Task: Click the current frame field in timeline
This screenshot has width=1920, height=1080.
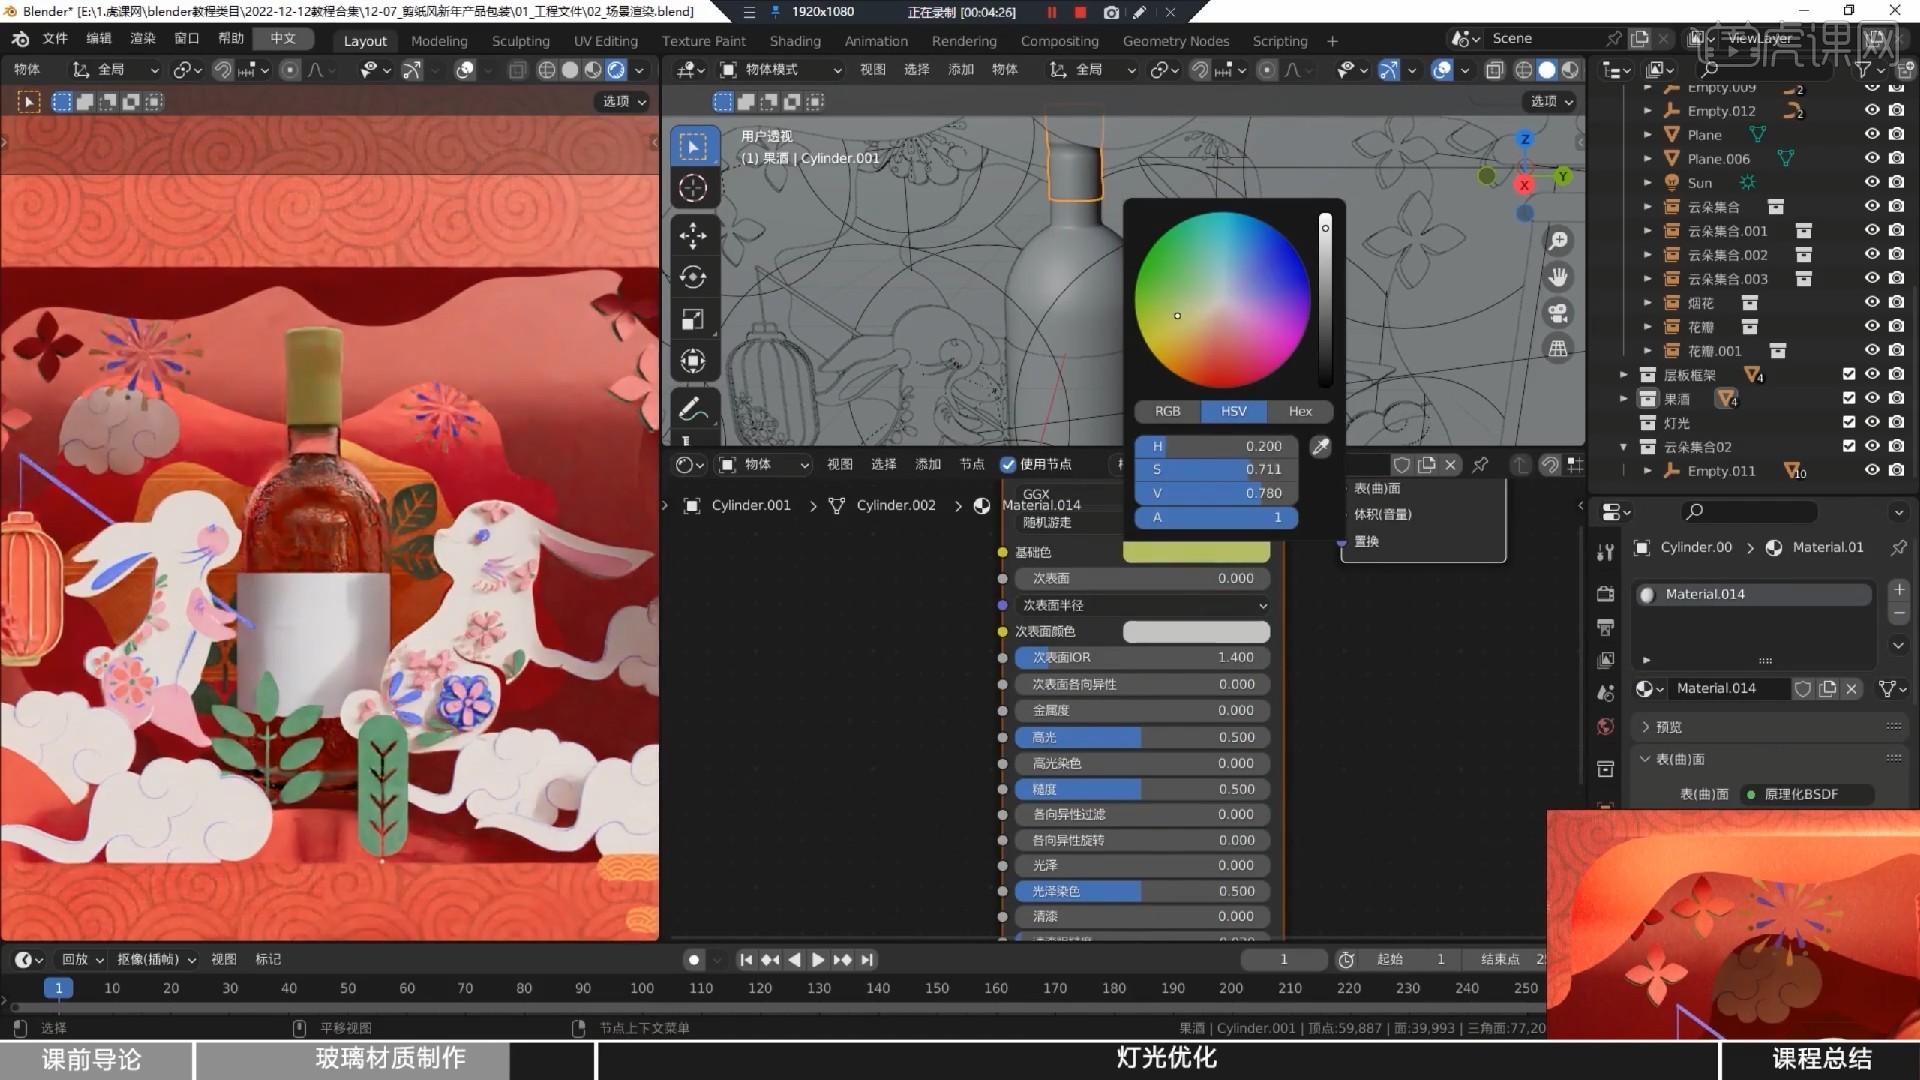Action: pyautogui.click(x=1284, y=959)
